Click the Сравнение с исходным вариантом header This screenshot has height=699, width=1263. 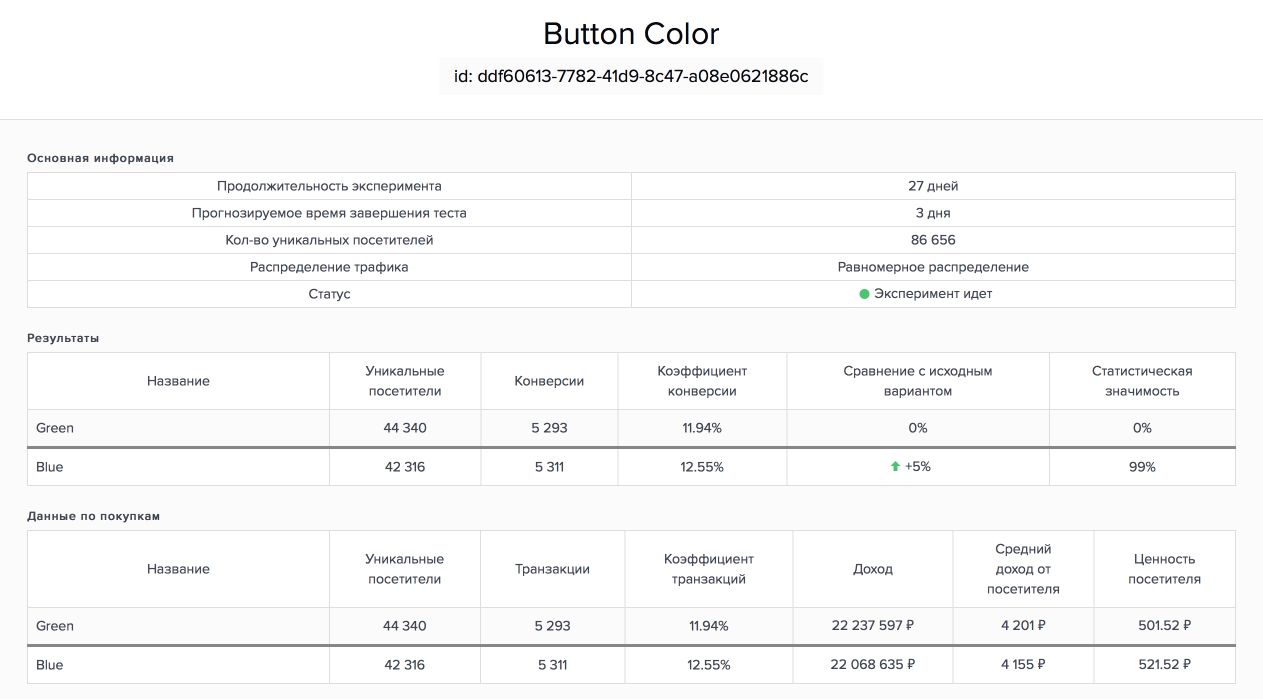point(918,381)
